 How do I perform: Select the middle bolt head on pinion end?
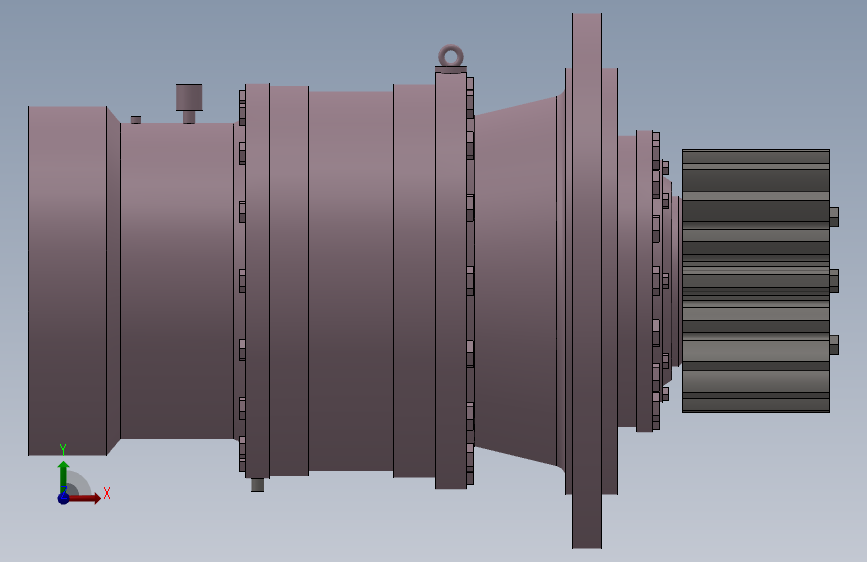834,281
